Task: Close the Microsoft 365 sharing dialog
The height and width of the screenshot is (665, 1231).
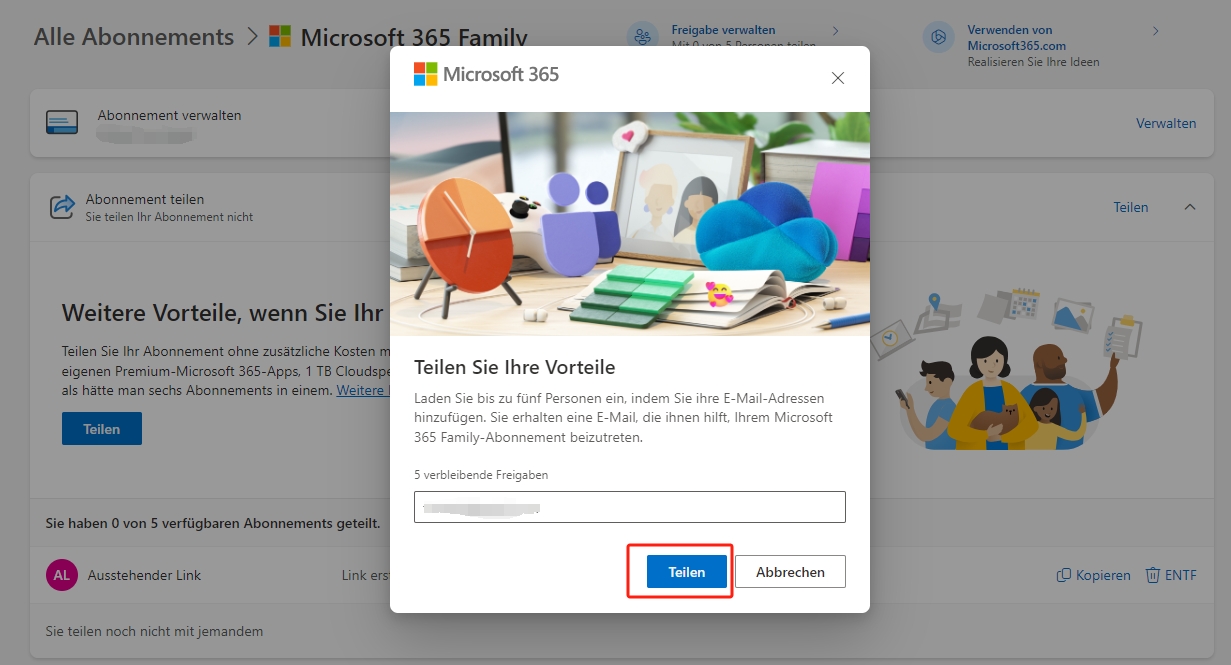Action: pyautogui.click(x=838, y=78)
